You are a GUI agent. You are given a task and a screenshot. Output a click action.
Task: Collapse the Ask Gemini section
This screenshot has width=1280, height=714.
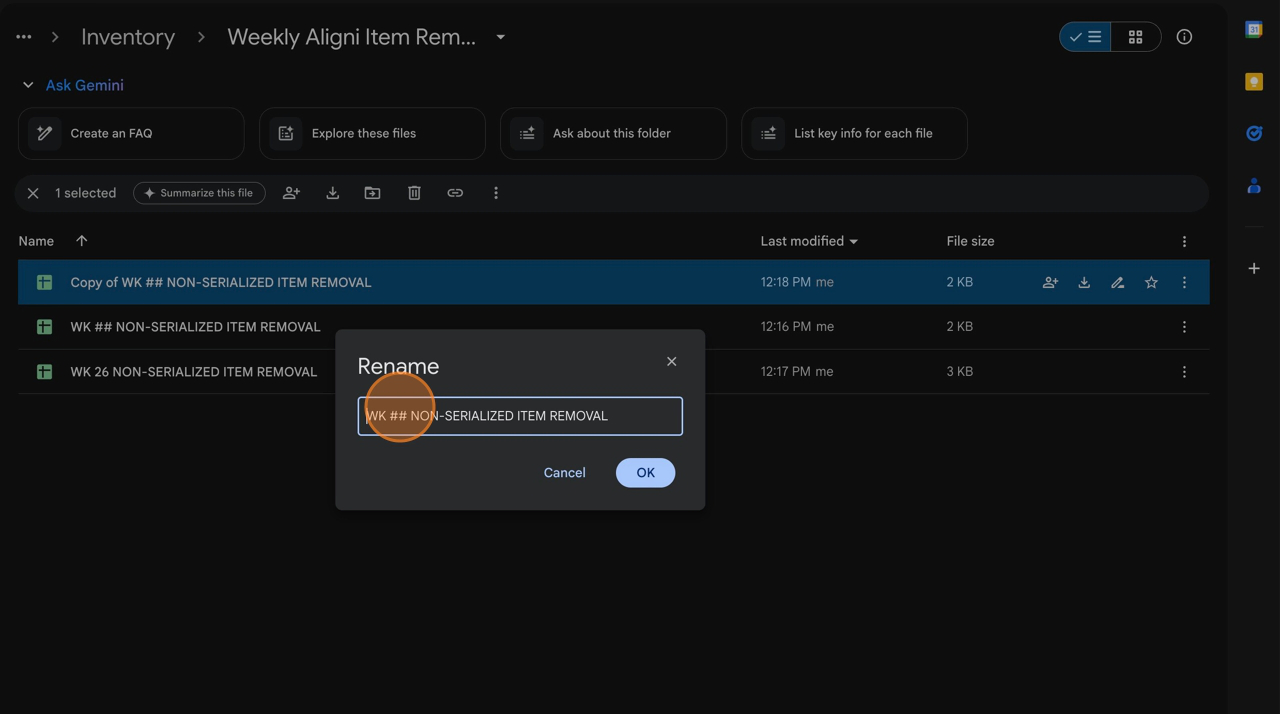(28, 85)
